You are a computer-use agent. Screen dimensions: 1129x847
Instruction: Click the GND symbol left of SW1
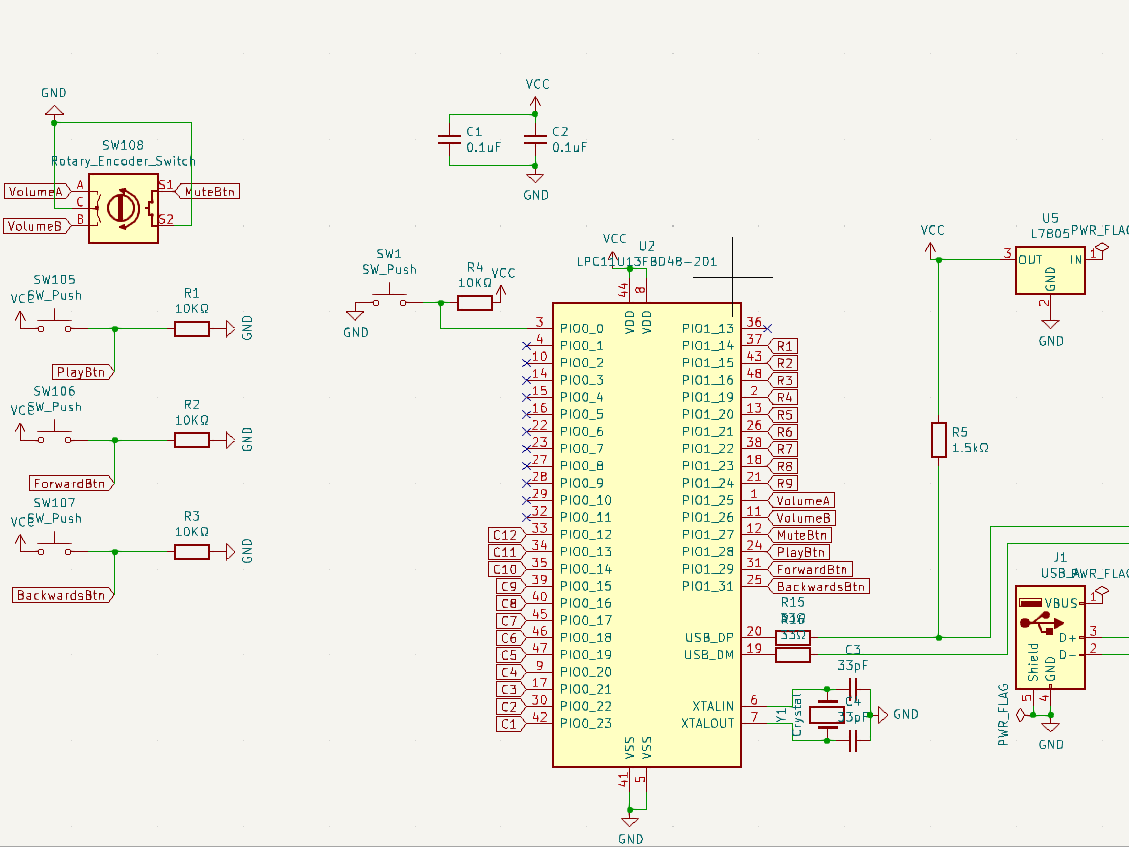click(355, 315)
